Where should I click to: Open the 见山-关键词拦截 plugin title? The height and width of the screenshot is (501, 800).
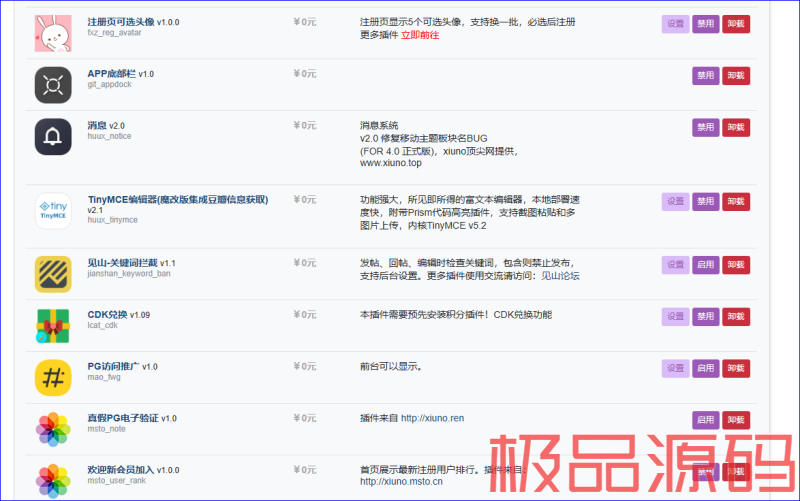pyautogui.click(x=122, y=263)
